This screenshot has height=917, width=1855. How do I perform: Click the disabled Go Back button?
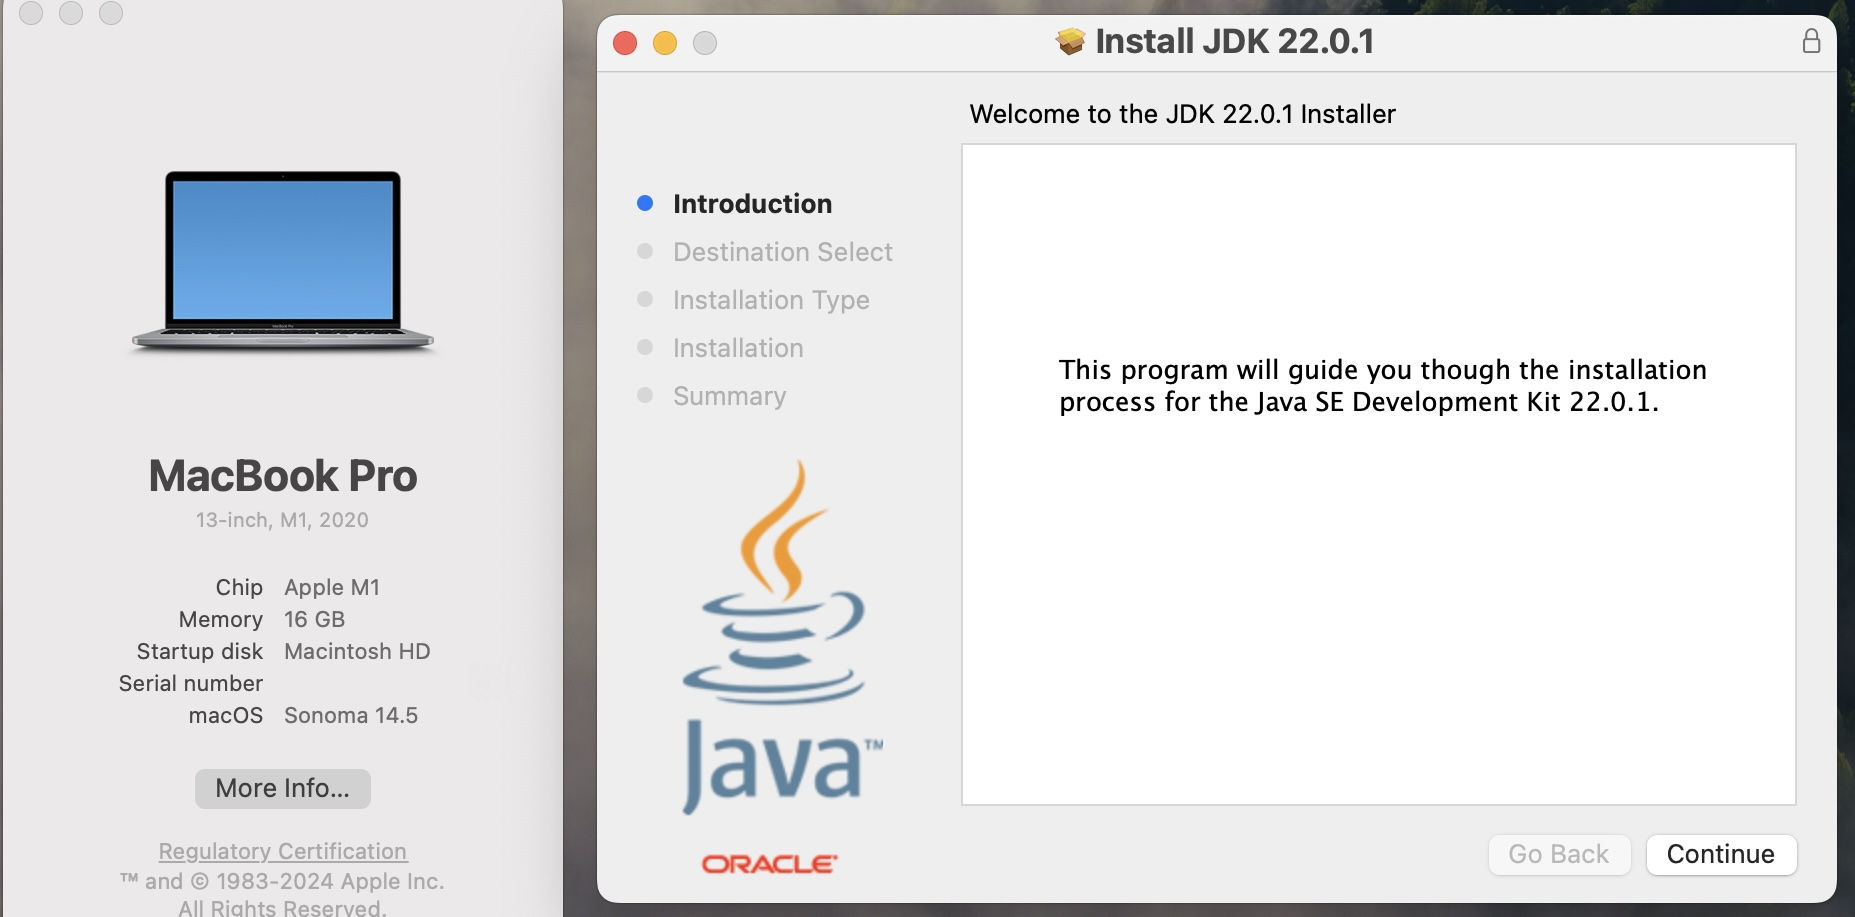(1559, 854)
